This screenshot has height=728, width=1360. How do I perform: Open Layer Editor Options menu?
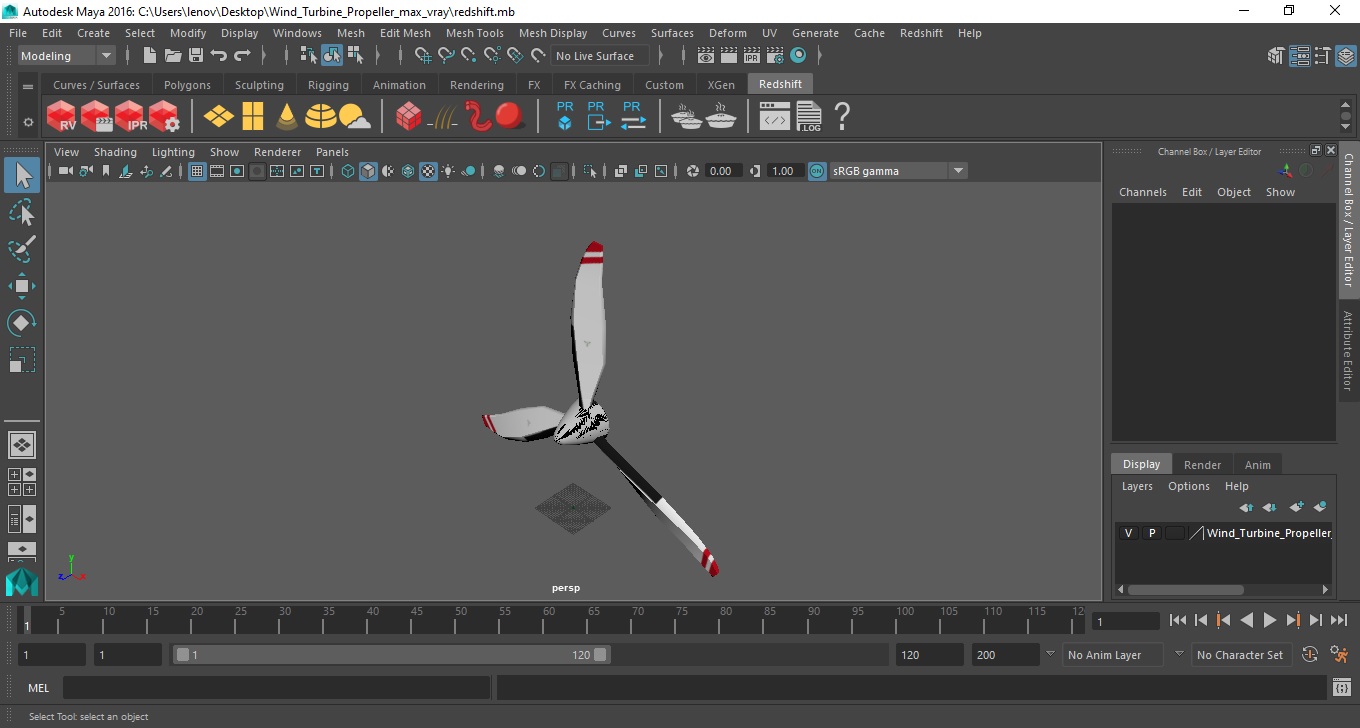click(1189, 486)
